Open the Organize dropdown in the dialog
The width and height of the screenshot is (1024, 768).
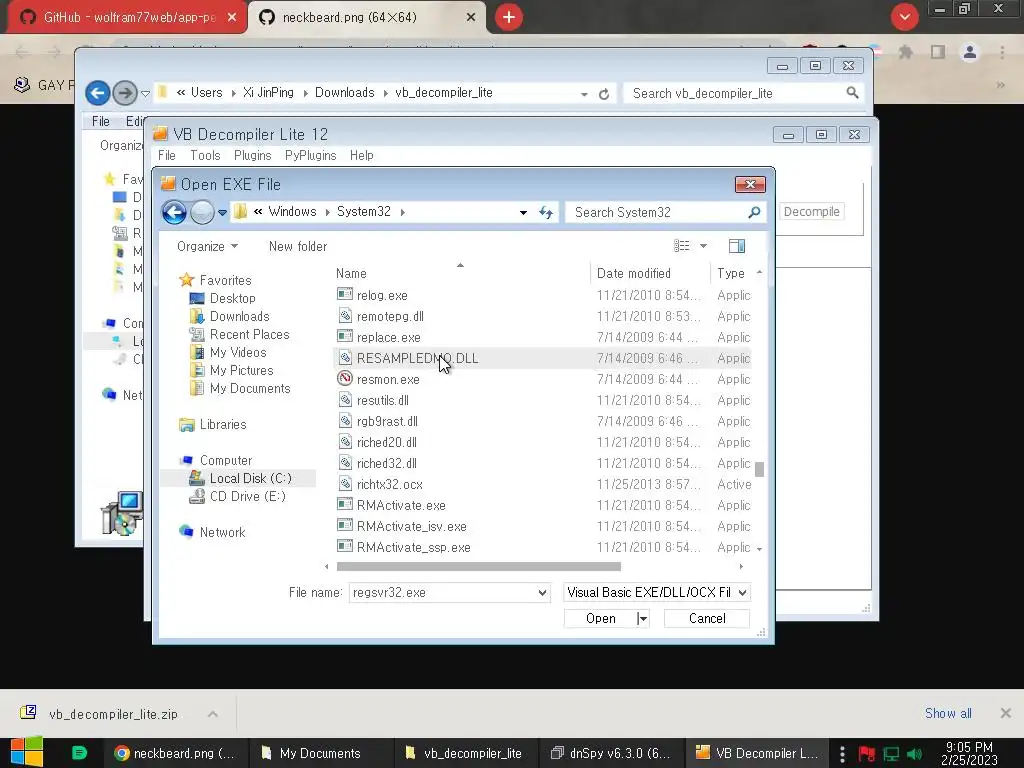207,246
